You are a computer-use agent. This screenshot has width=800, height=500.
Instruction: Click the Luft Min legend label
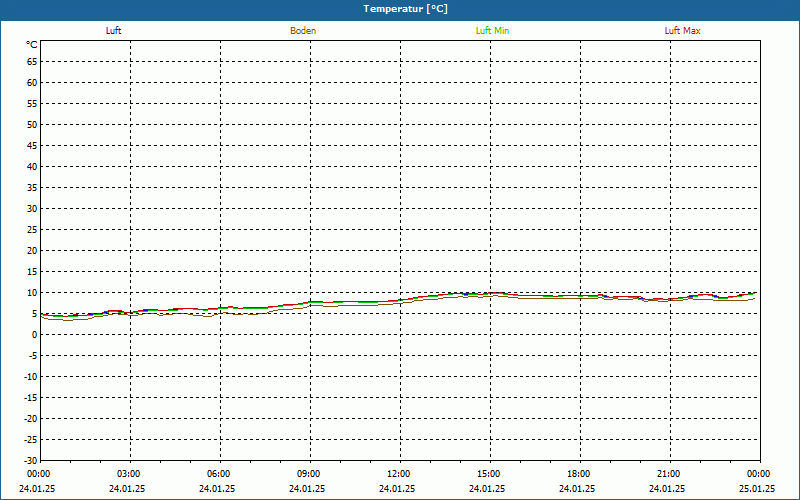[492, 31]
